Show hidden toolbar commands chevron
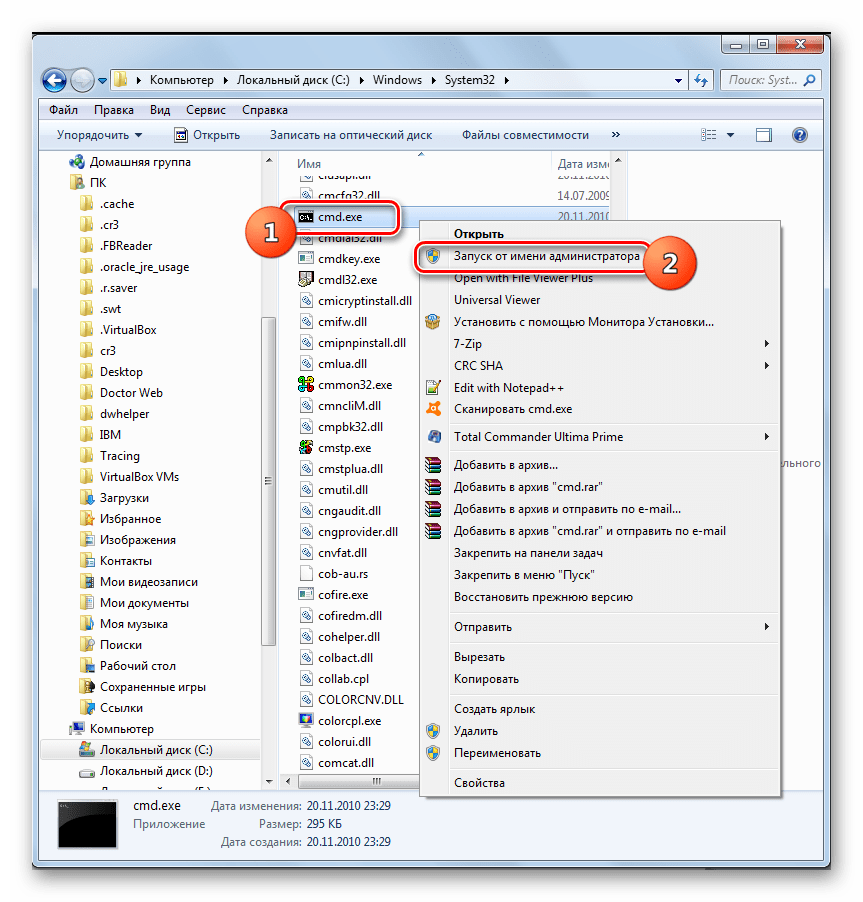Image resolution: width=863 pixels, height=902 pixels. [615, 135]
